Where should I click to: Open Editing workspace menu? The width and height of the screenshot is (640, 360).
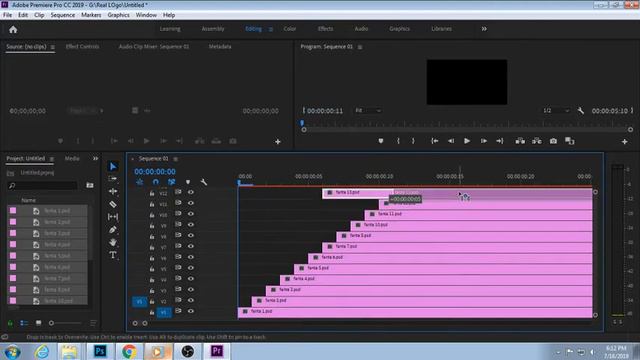point(271,29)
